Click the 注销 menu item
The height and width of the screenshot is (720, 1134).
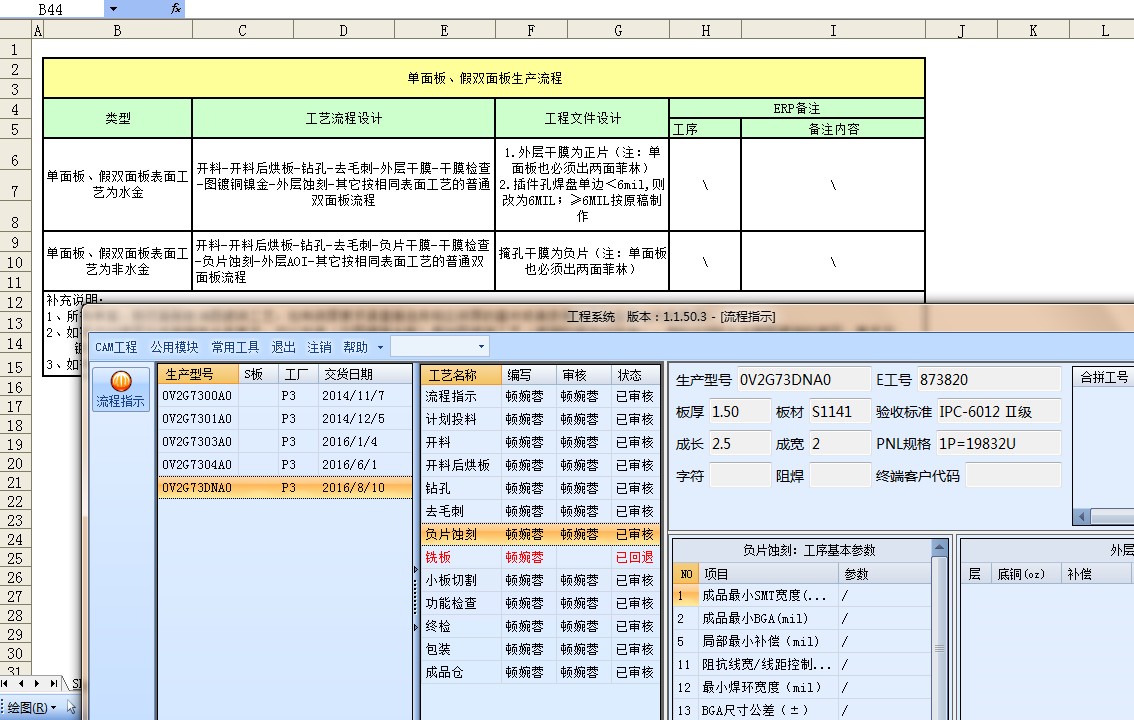point(319,347)
